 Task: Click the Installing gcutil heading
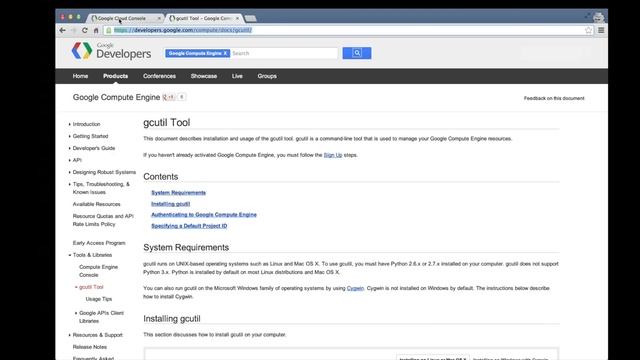coord(172,319)
